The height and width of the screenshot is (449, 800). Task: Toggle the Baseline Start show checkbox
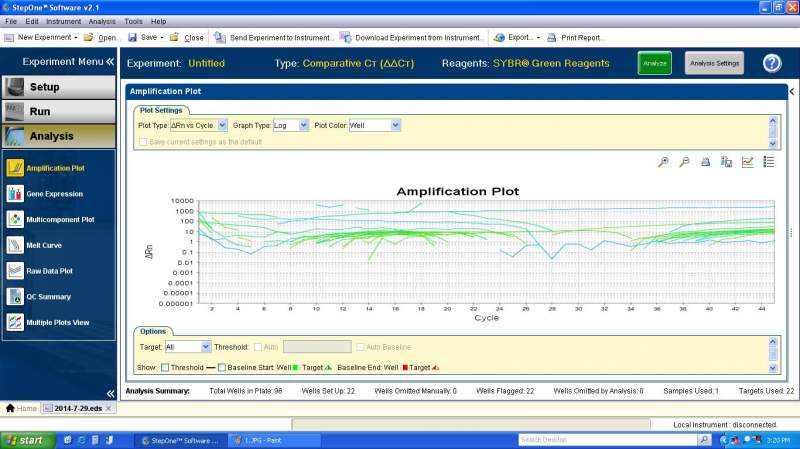[222, 367]
